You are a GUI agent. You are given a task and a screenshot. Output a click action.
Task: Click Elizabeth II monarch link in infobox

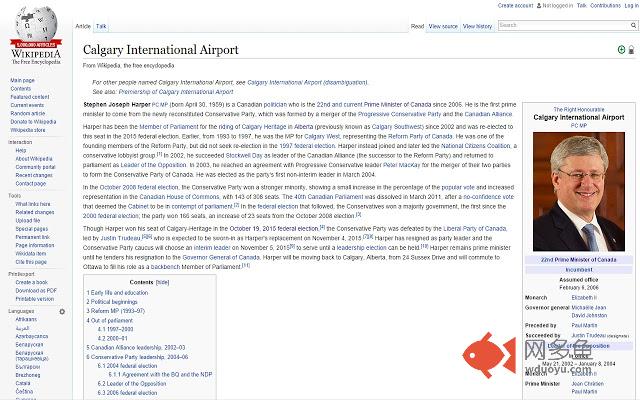(584, 298)
